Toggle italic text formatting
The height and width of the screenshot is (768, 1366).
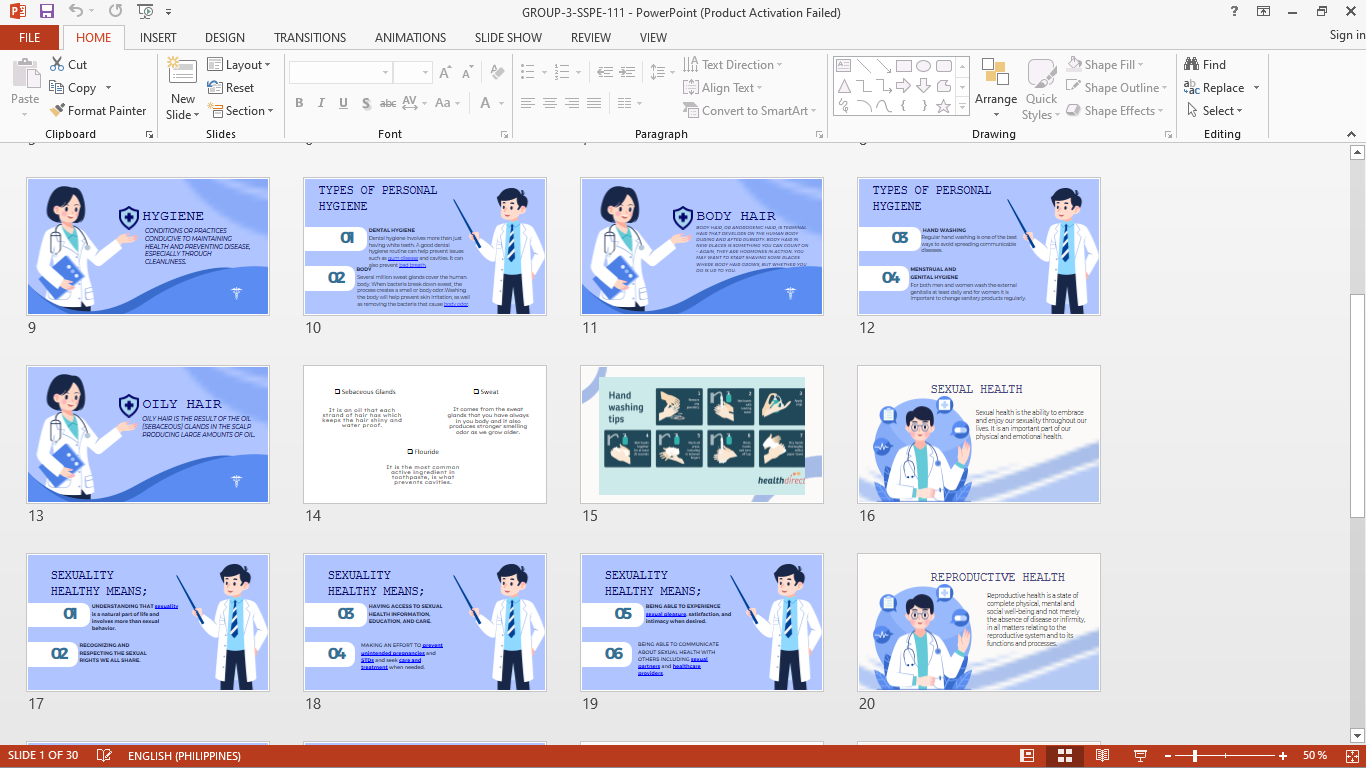click(x=321, y=103)
